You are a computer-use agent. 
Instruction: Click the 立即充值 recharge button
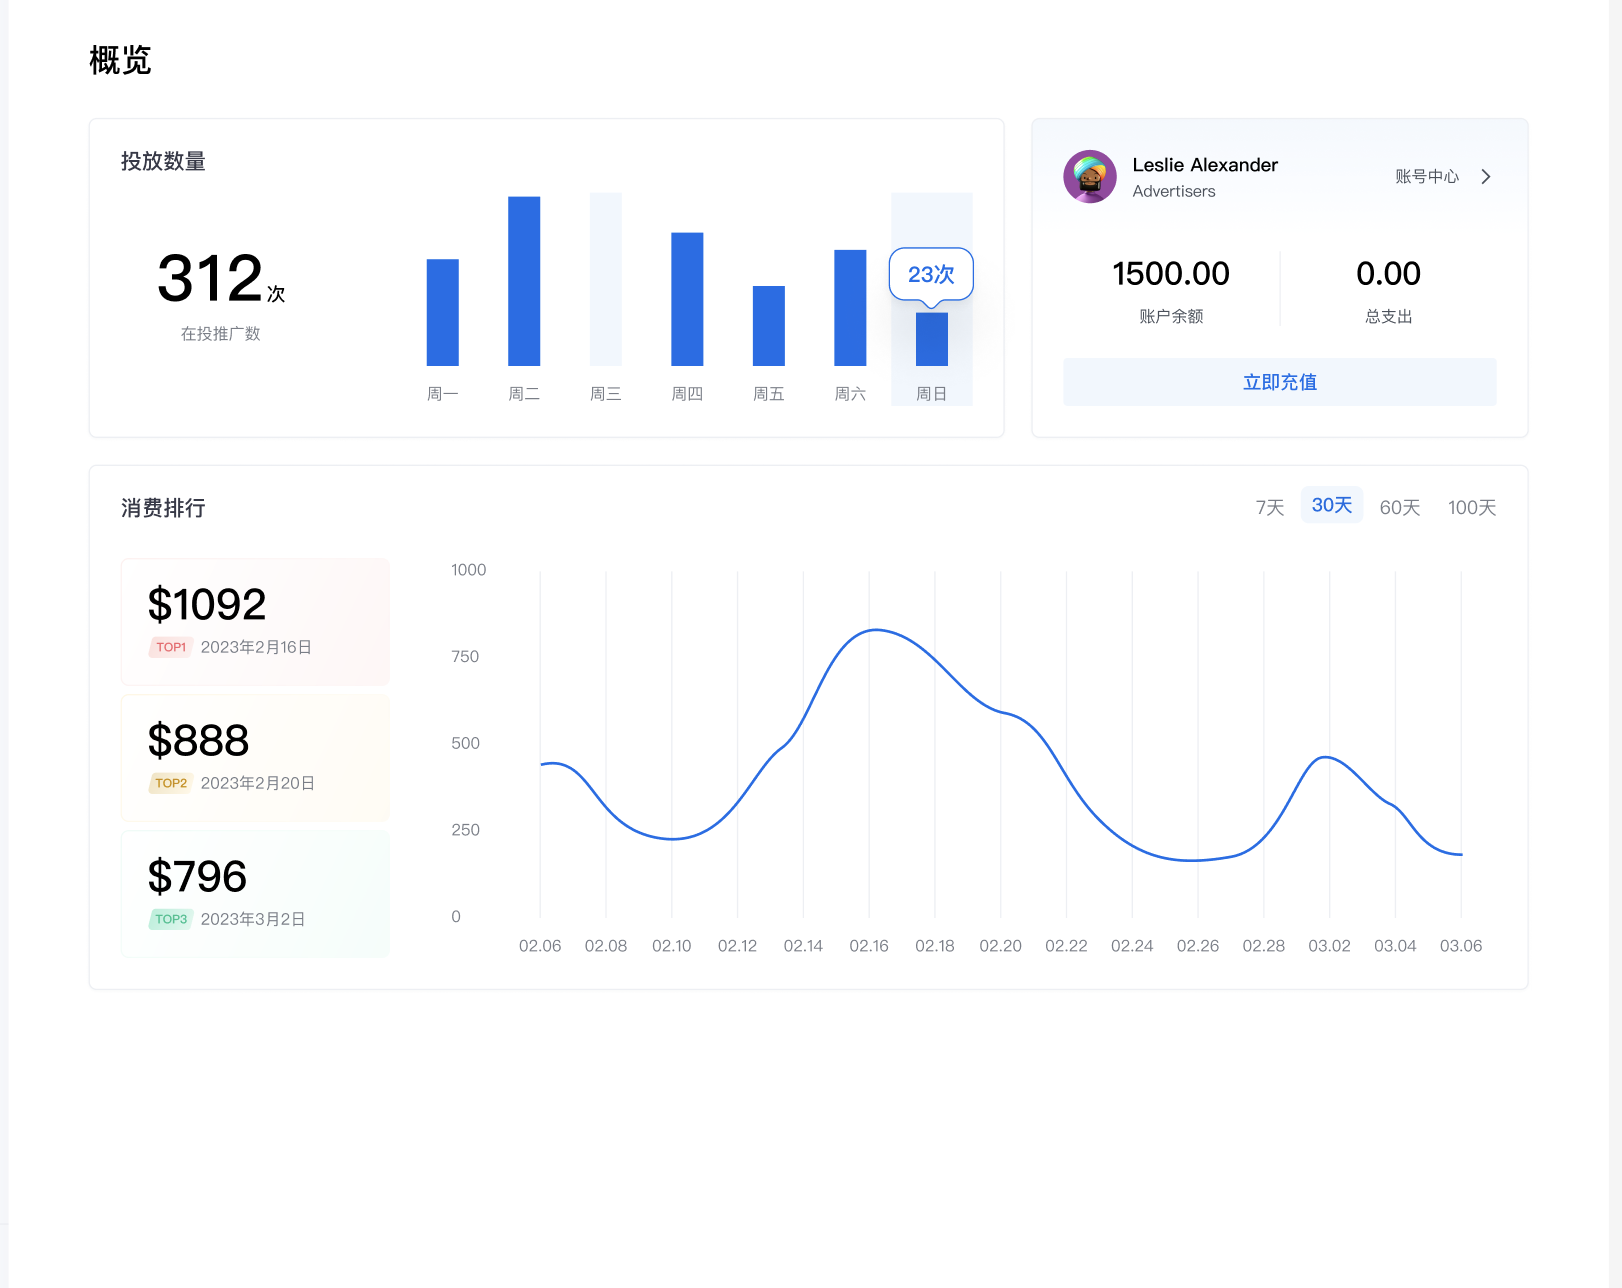tap(1279, 382)
